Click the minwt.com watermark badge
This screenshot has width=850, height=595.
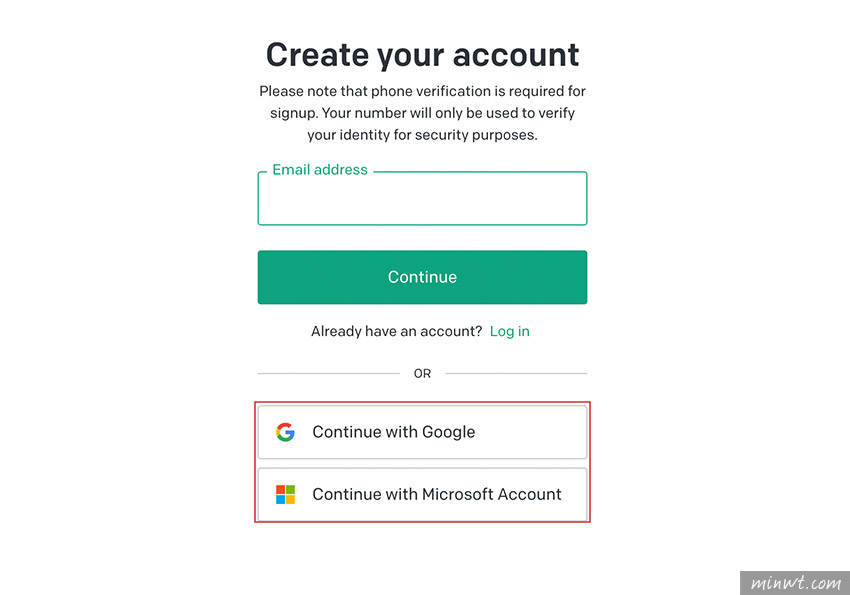795,583
